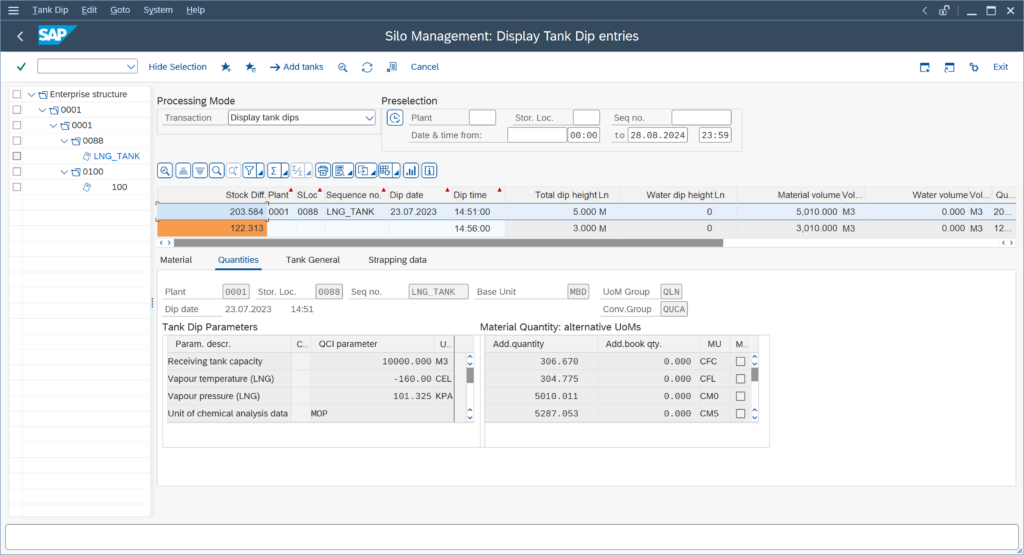Open the Choose layout dropdown arrow
The image size is (1024, 555).
coord(396,172)
